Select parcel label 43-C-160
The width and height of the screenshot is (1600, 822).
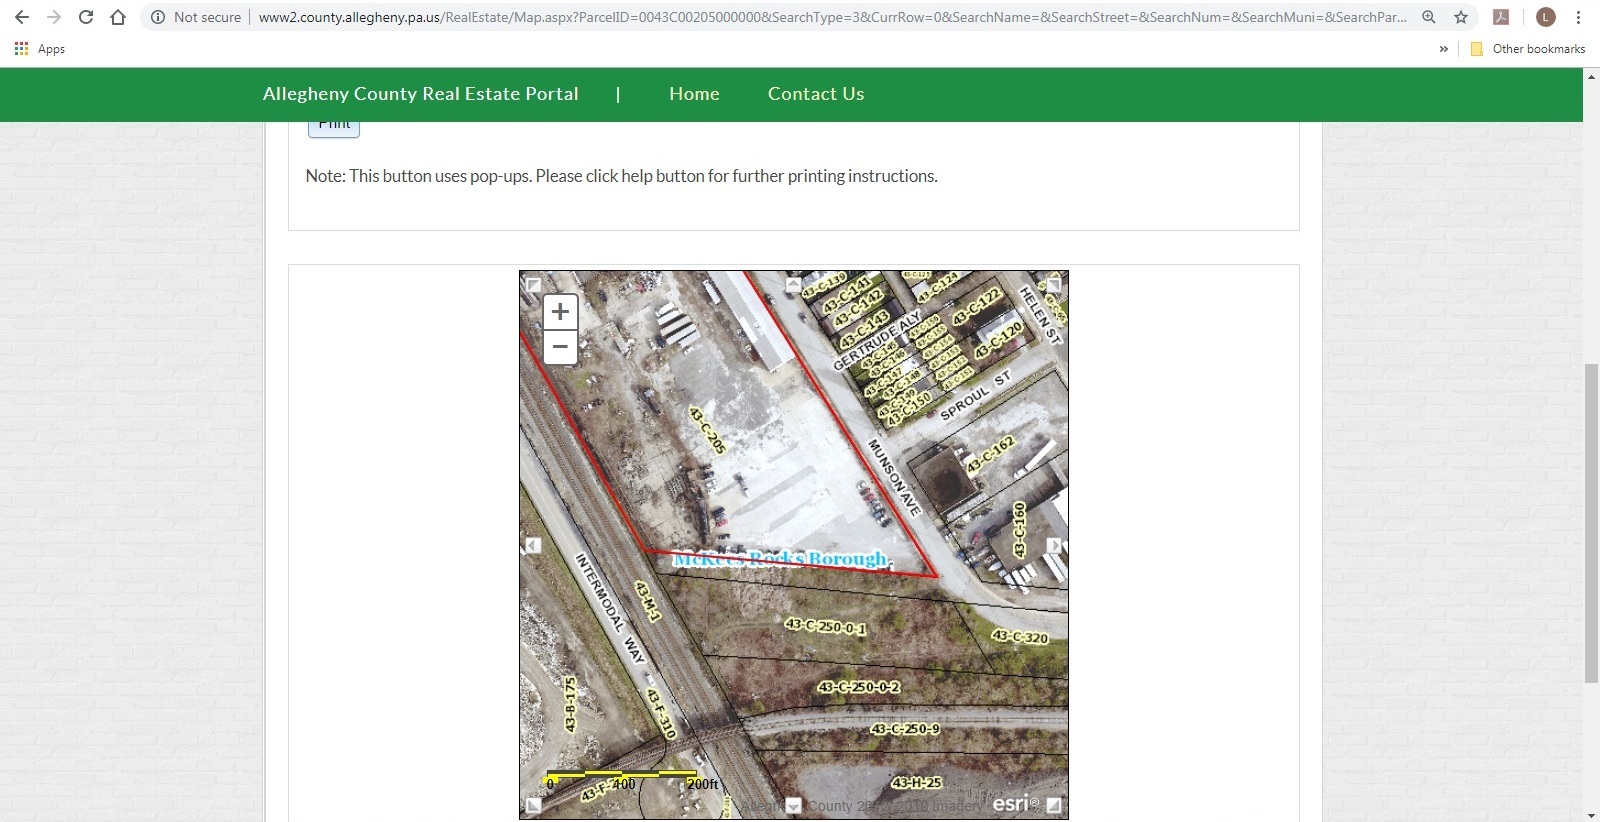point(1019,529)
